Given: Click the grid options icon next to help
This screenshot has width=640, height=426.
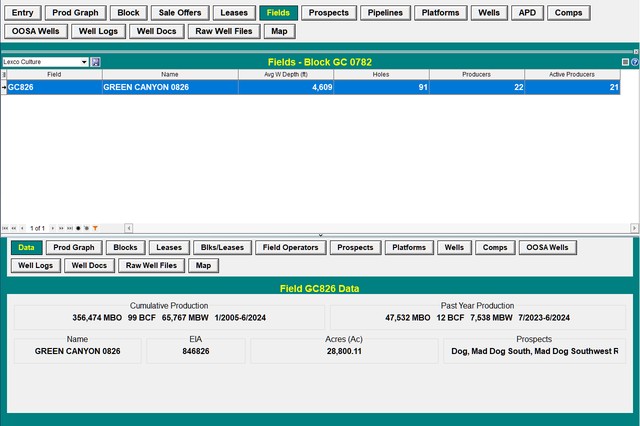Looking at the screenshot, I should 626,62.
